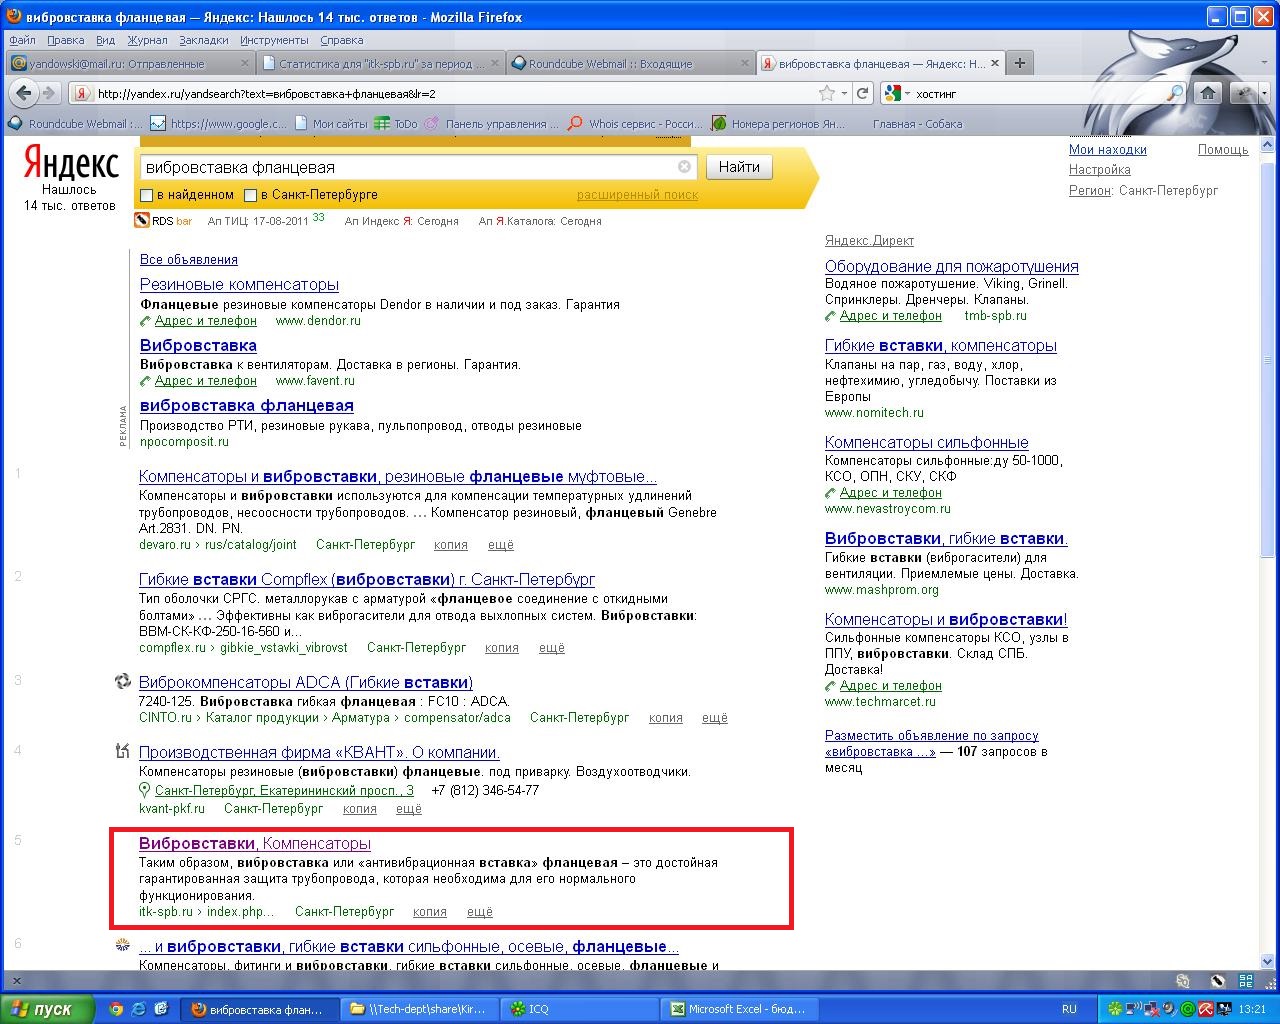Viewport: 1280px width, 1024px height.
Task: Open the Windows Пуск start button
Action: coord(47,1009)
